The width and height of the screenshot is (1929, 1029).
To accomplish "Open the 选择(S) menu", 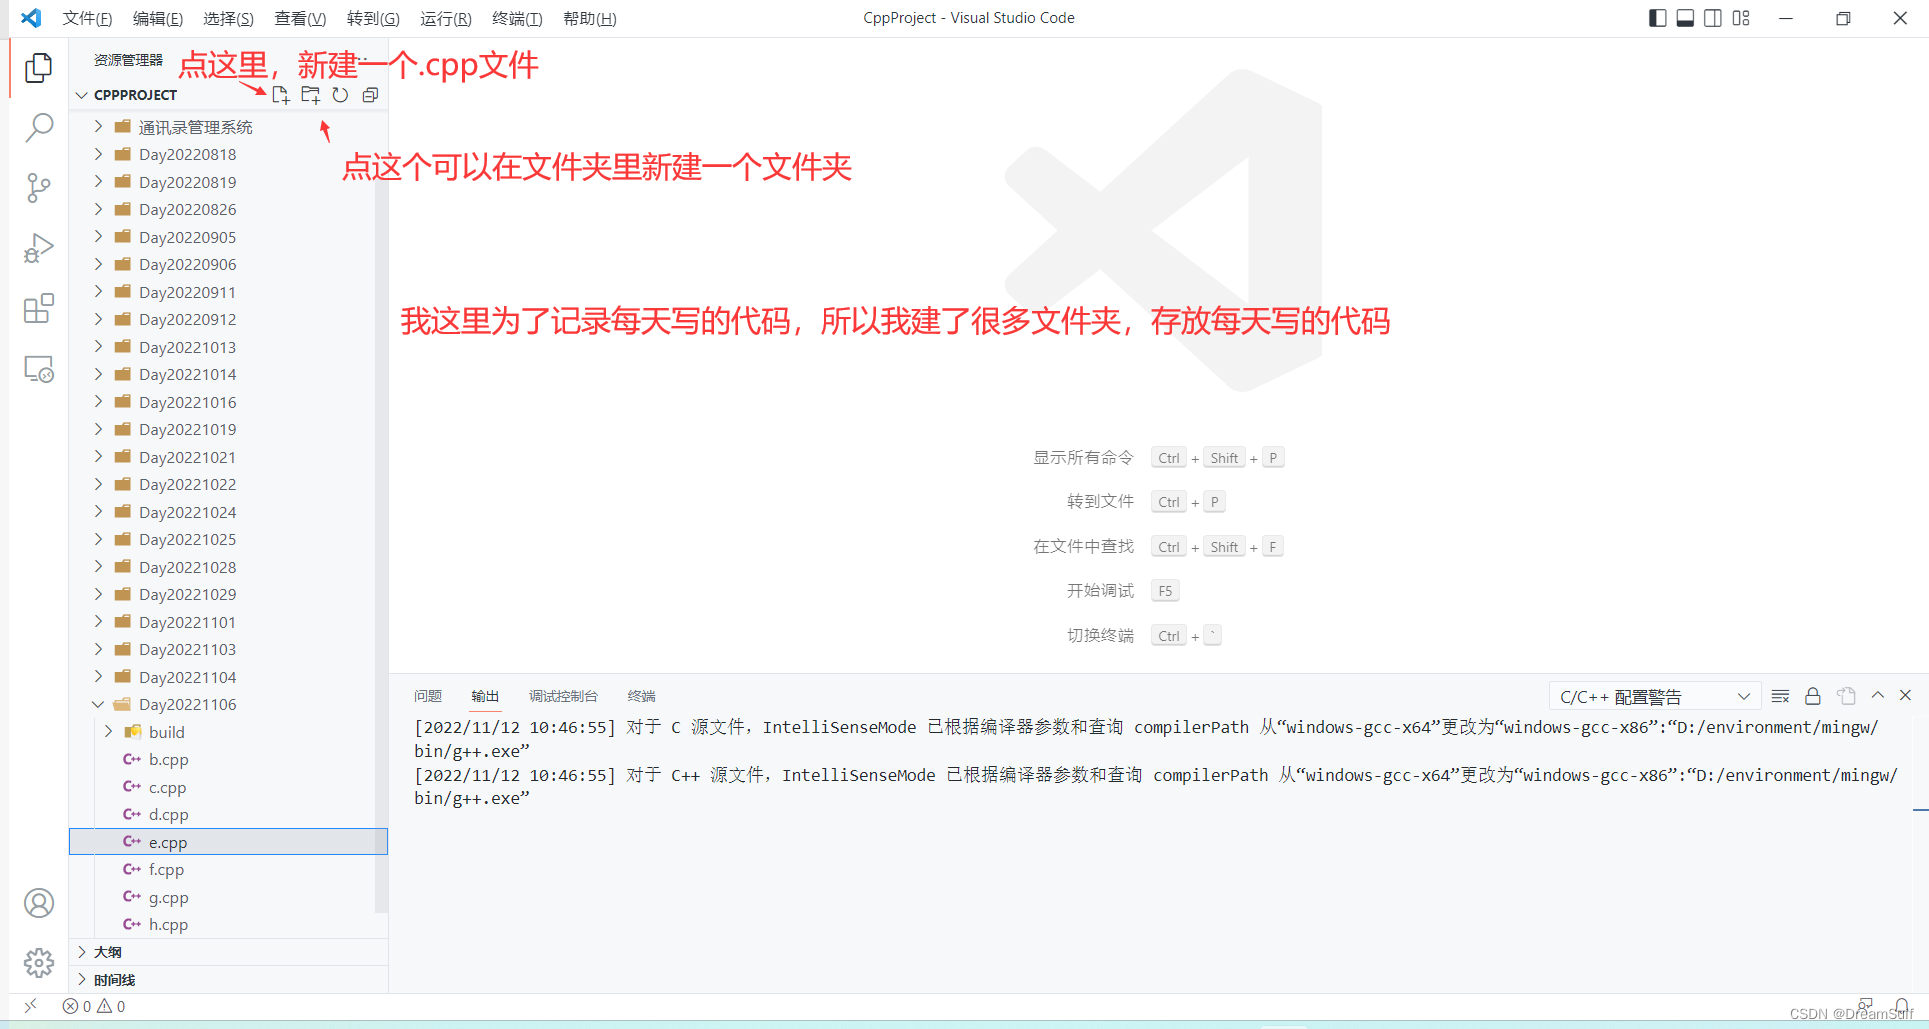I will (x=228, y=18).
